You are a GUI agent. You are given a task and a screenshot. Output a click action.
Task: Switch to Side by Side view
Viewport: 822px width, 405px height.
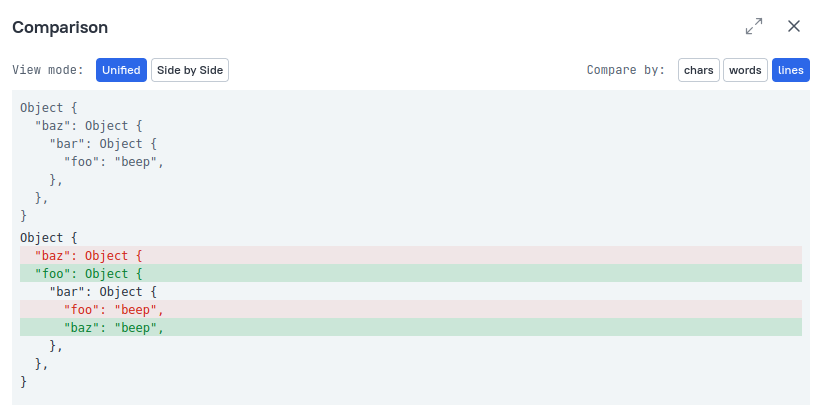click(x=190, y=70)
